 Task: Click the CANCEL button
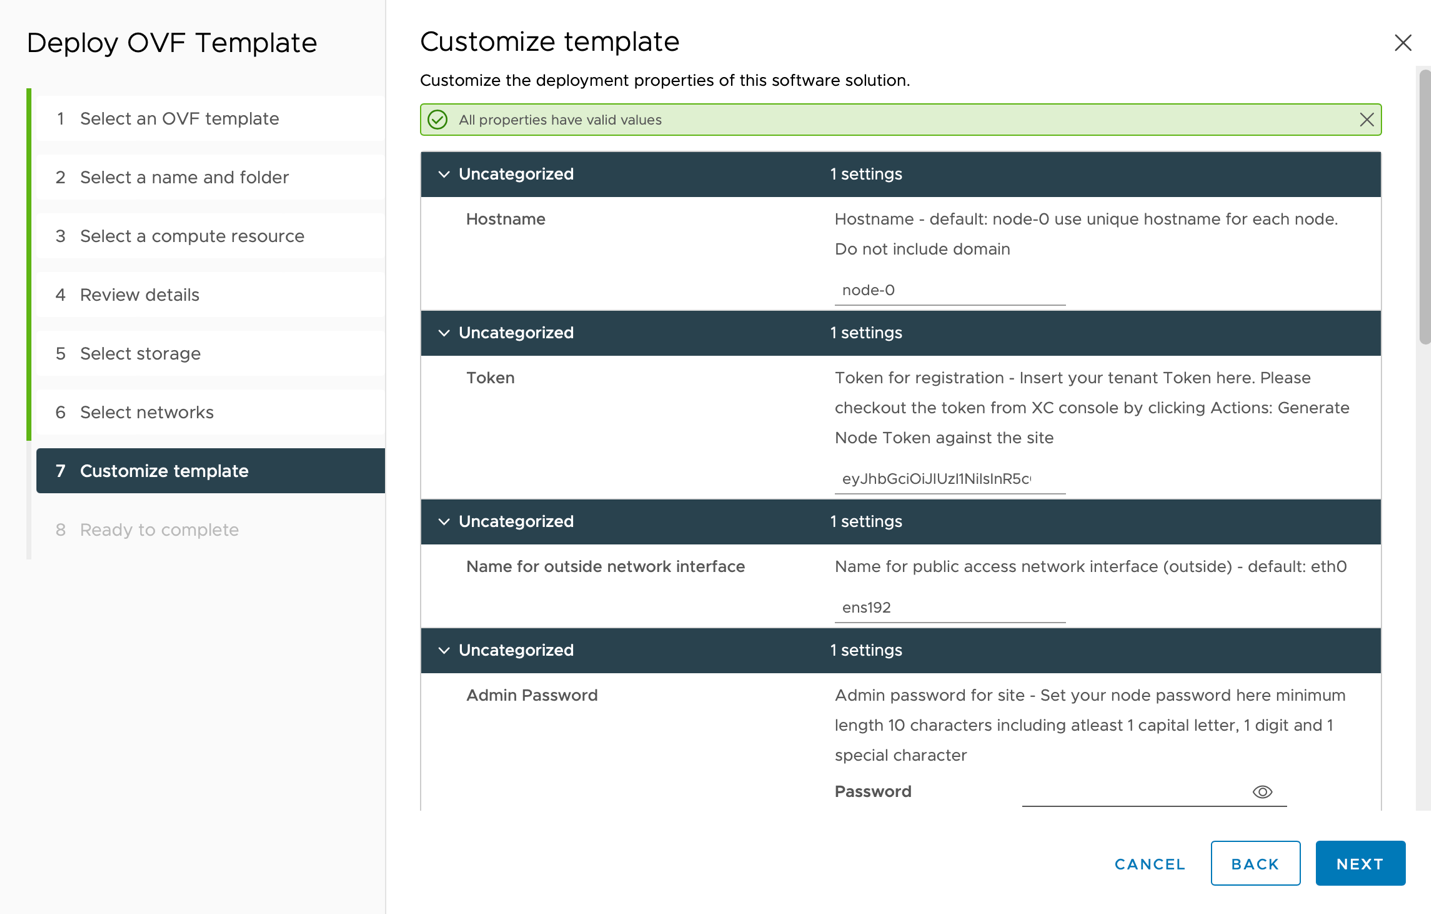tap(1149, 863)
